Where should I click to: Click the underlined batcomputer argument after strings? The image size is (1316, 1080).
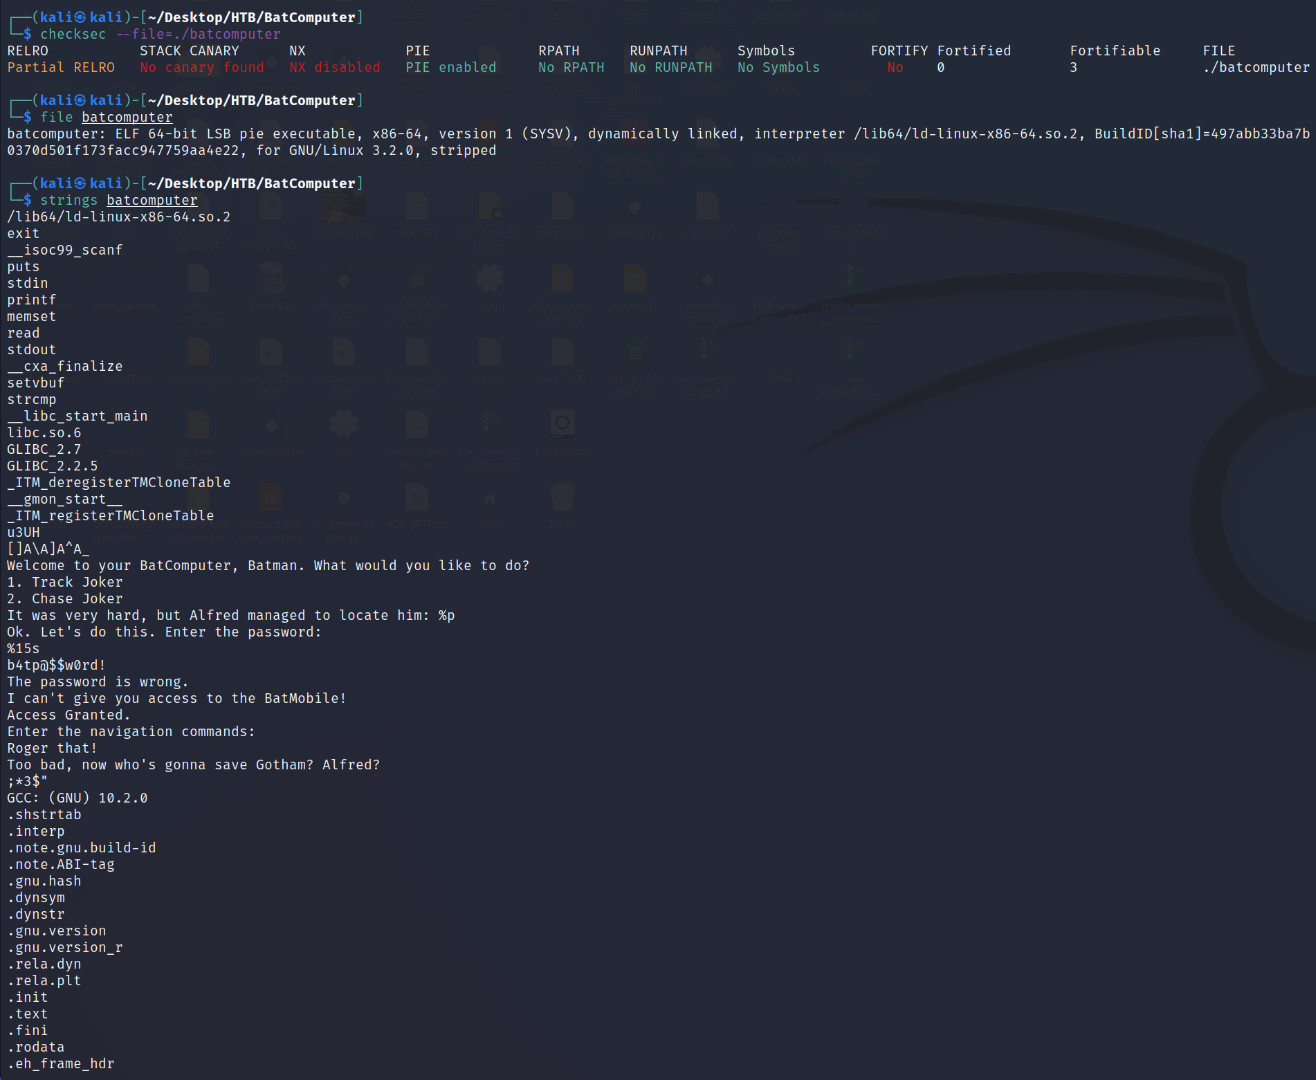(x=152, y=200)
